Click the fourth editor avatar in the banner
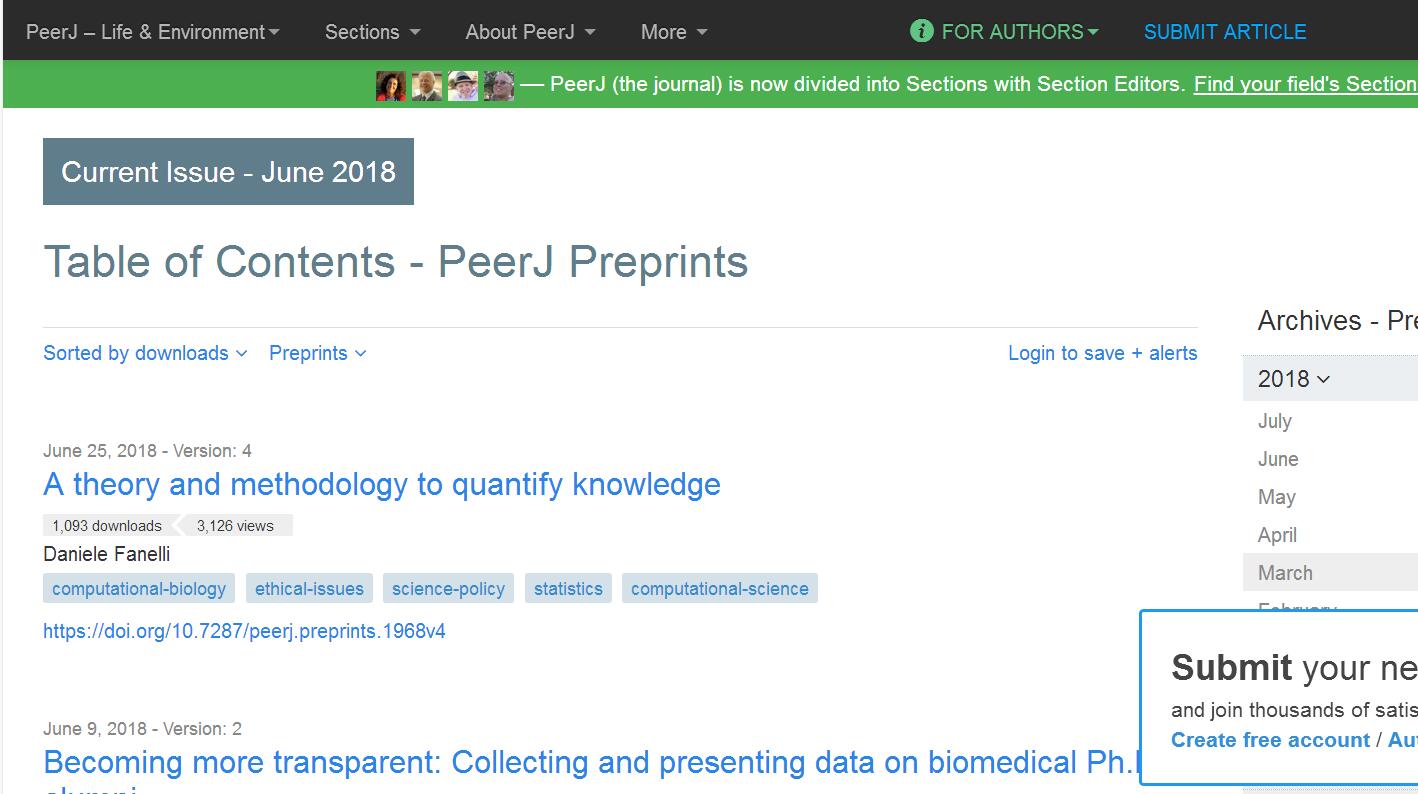This screenshot has width=1418, height=794. (x=499, y=86)
